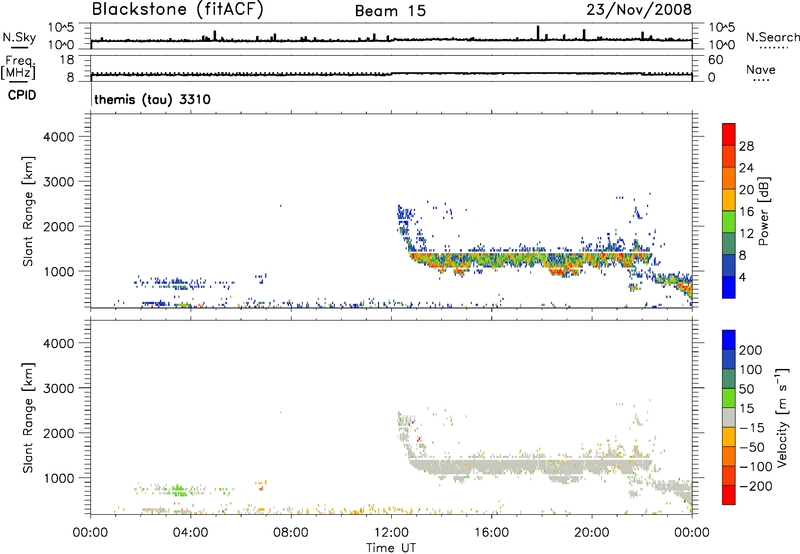Screen dimensions: 800x554
Task: Click the 'Nave' legend label
Action: (x=761, y=69)
